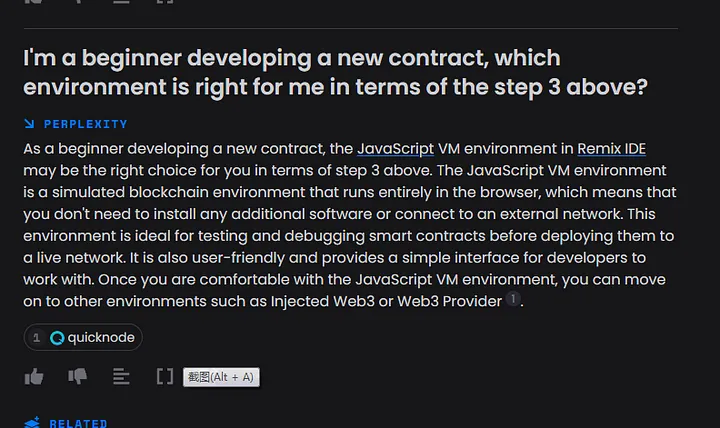Viewport: 720px width, 428px height.
Task: Click the screenshot Alt + A tooltip
Action: coord(221,377)
